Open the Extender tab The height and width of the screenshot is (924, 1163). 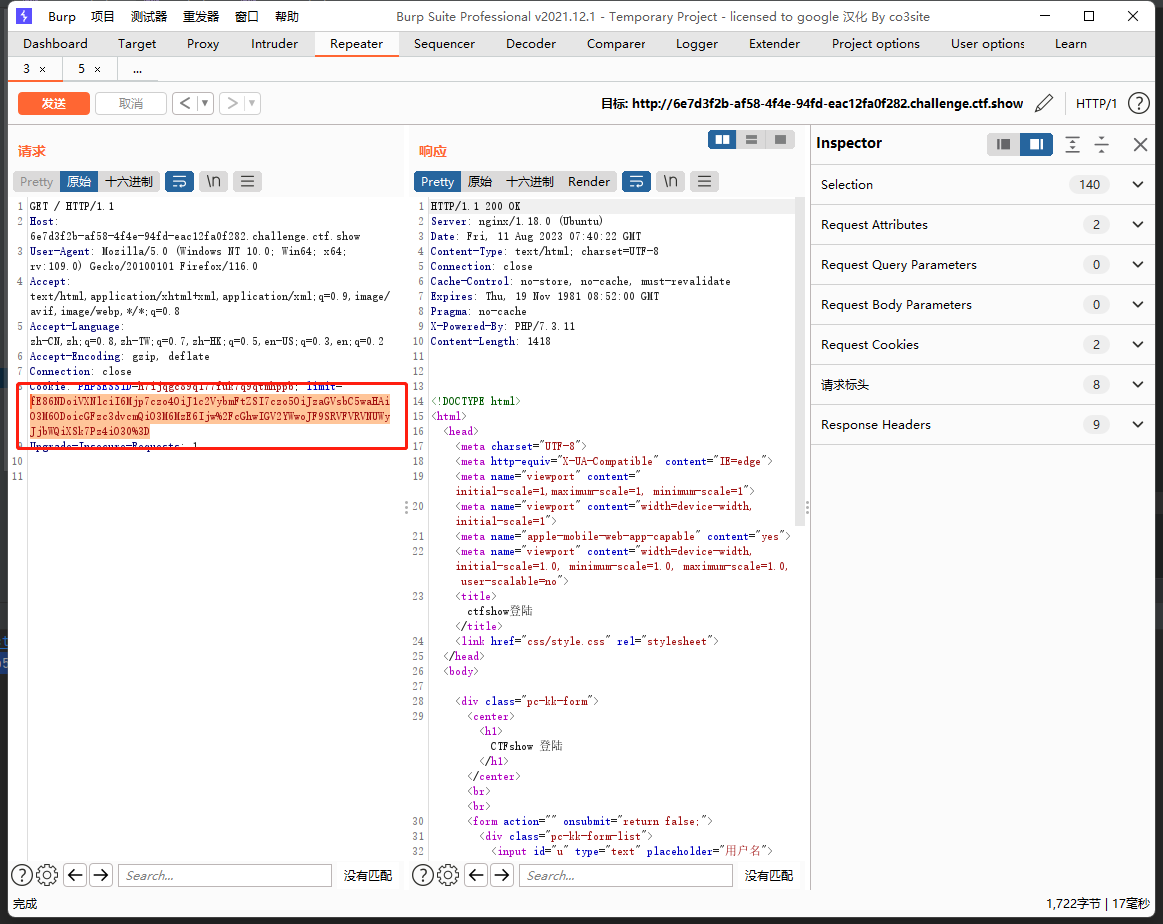click(x=774, y=44)
